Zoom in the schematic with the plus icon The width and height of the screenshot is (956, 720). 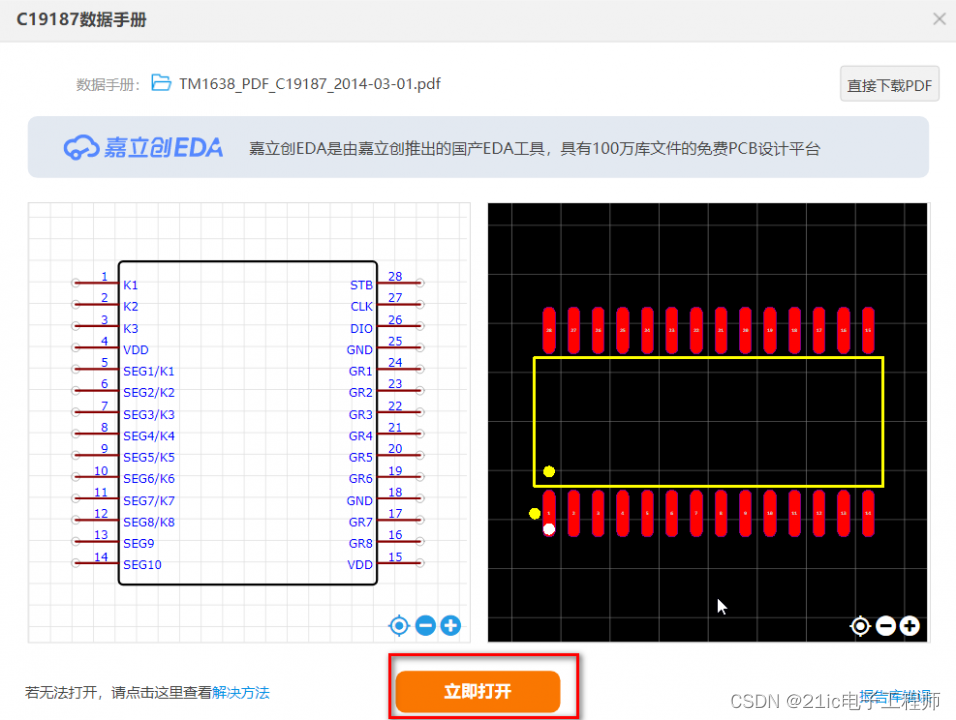click(450, 625)
